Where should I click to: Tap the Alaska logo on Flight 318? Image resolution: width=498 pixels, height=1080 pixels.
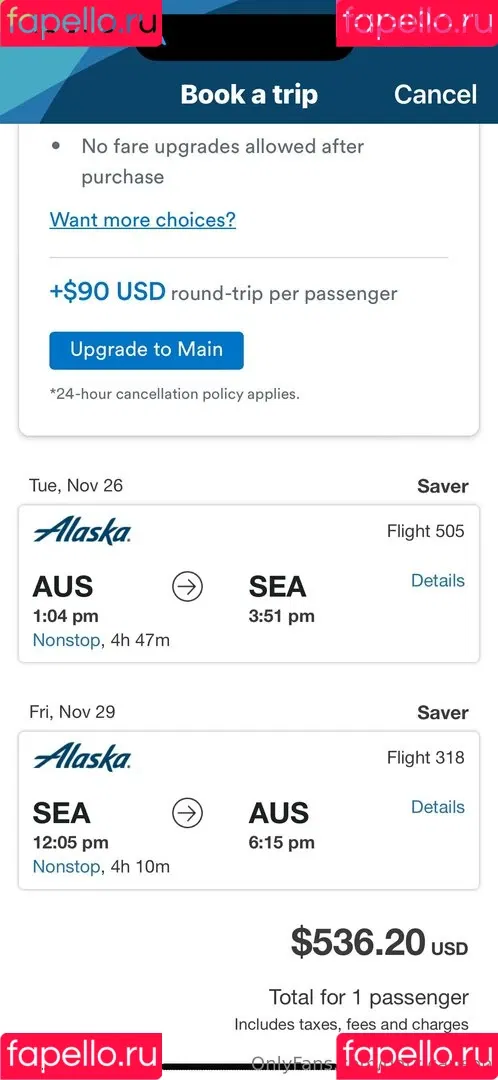coord(82,758)
